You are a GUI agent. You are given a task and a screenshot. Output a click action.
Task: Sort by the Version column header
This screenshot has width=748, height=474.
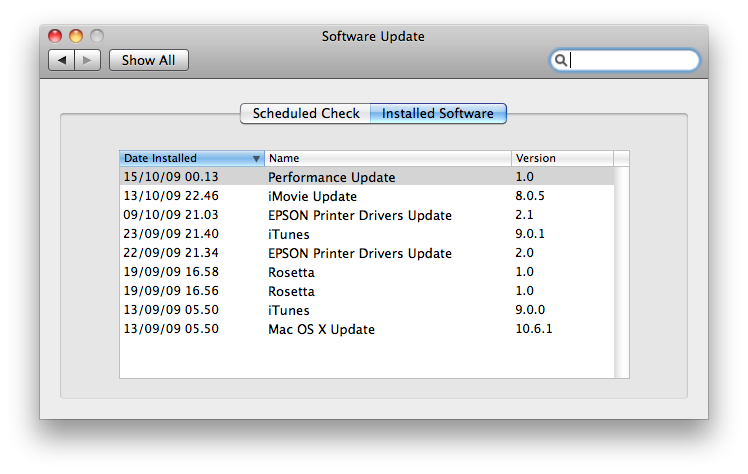pos(562,158)
